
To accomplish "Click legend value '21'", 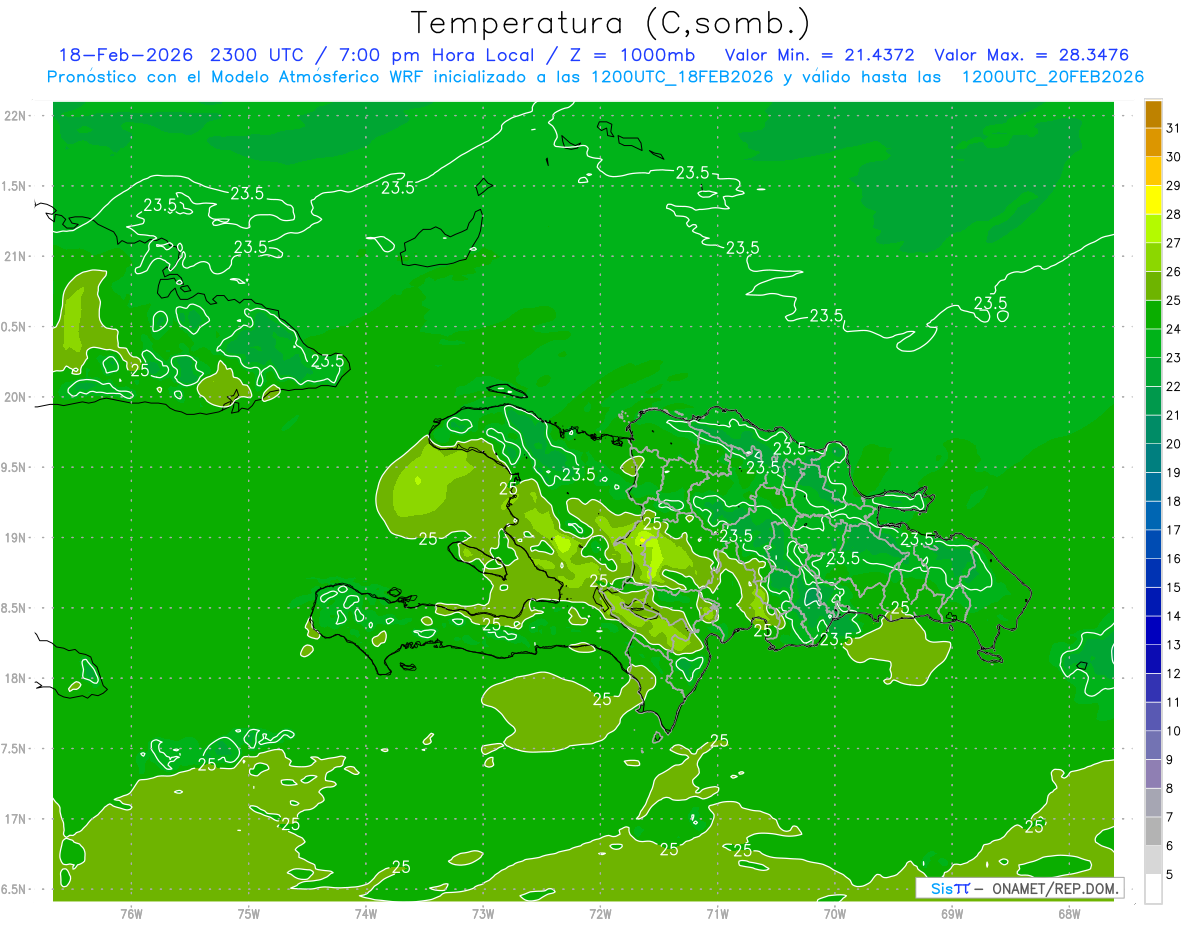I will [1173, 415].
